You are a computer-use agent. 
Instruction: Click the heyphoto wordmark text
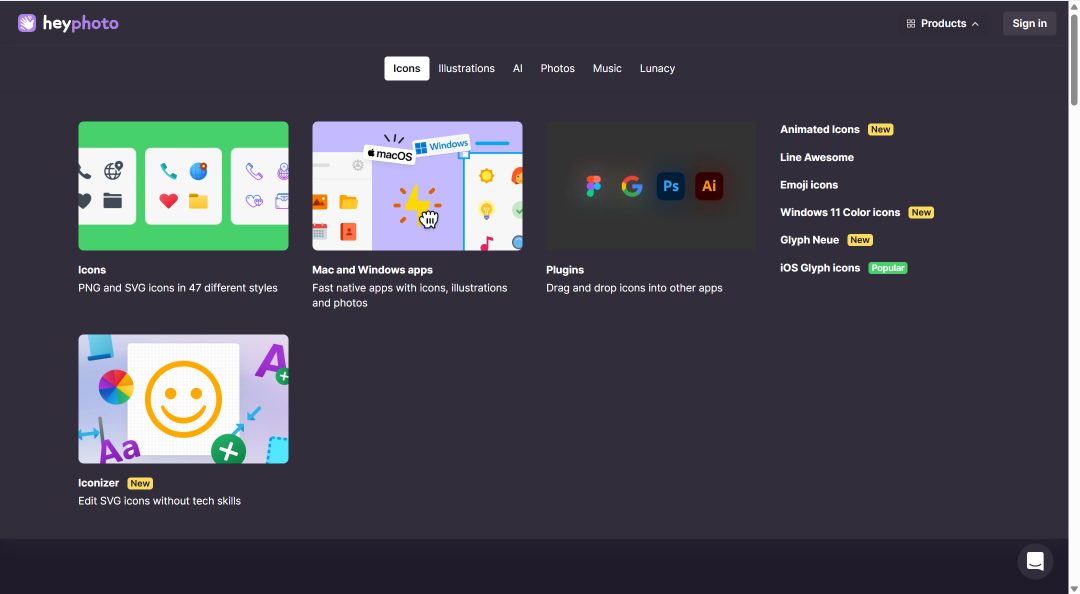click(81, 23)
